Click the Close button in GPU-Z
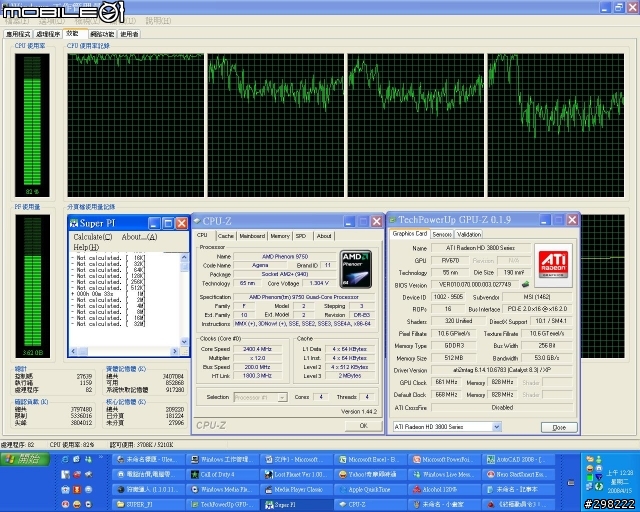Screen dimensions: 640x512 559,427
